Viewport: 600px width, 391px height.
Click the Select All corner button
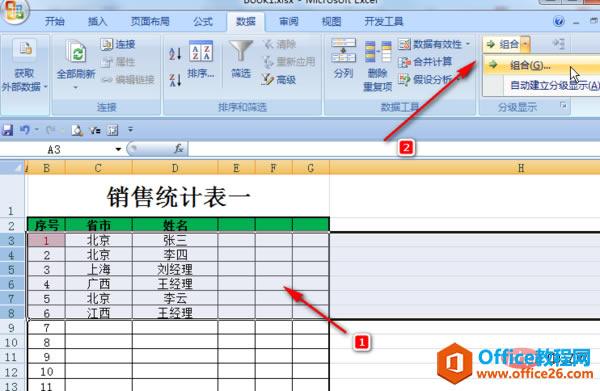coord(12,168)
